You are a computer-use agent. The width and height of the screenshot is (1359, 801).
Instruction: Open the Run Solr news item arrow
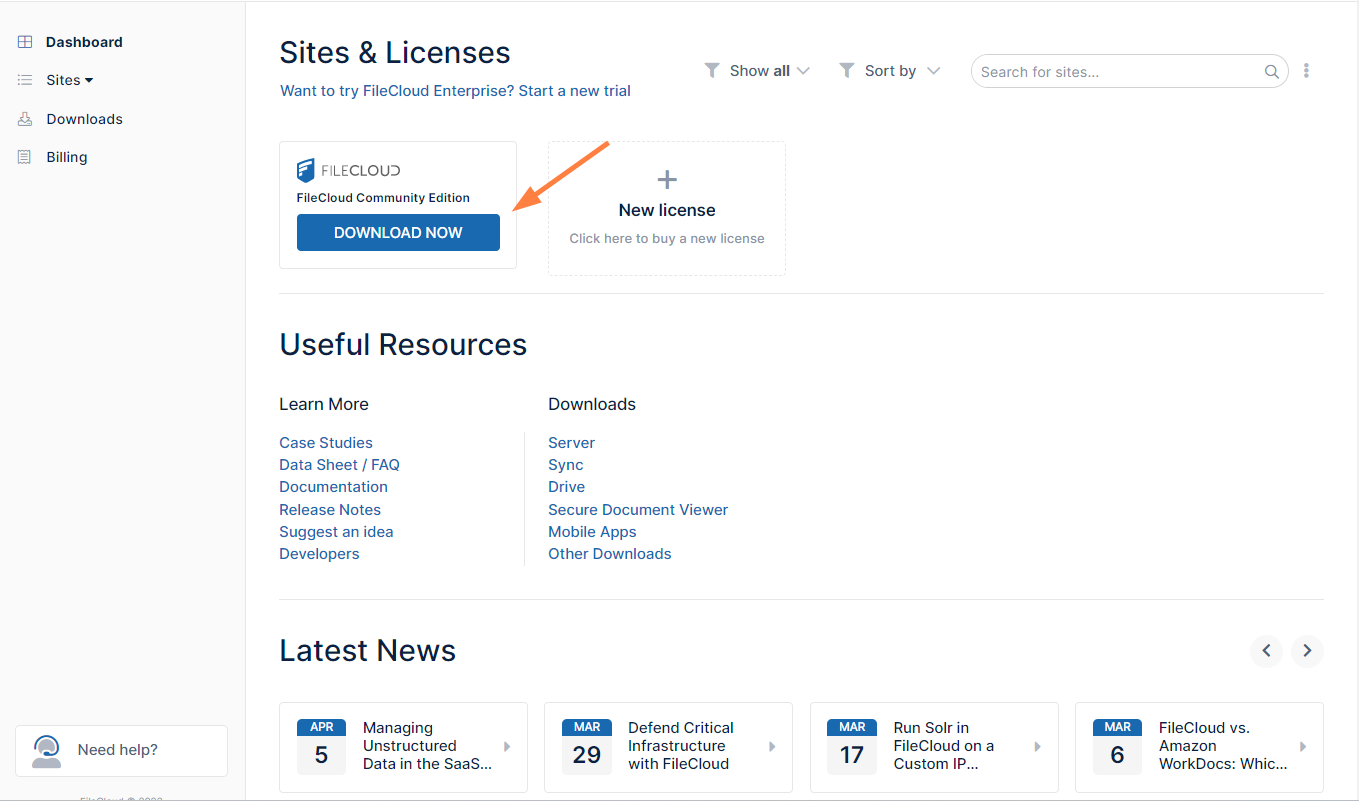(1036, 747)
